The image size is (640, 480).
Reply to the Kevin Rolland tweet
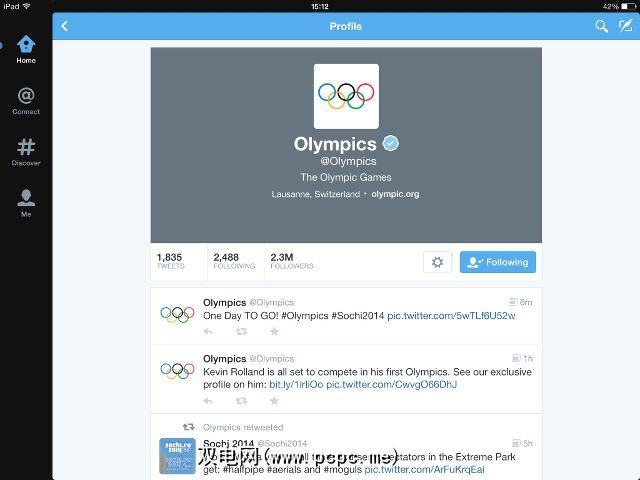click(208, 400)
